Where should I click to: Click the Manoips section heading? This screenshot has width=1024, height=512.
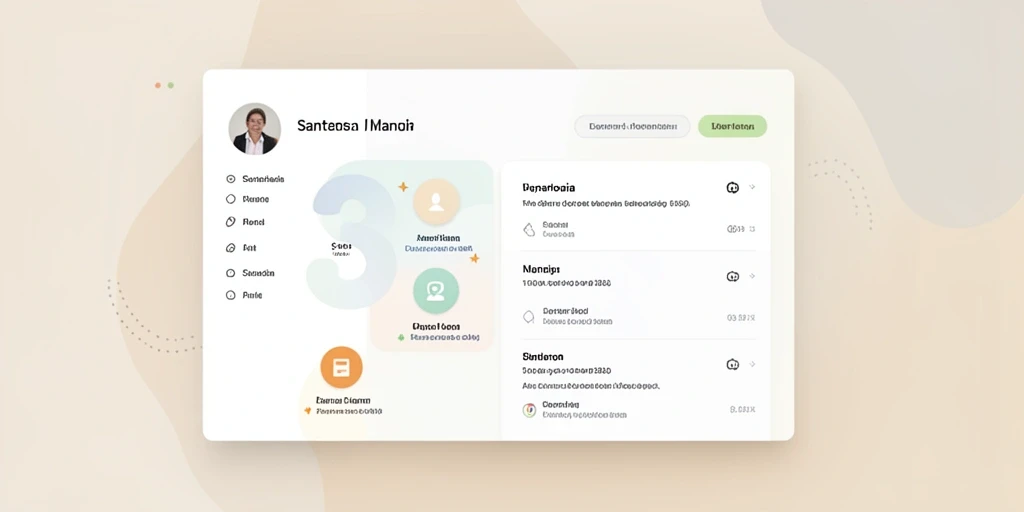tap(541, 269)
